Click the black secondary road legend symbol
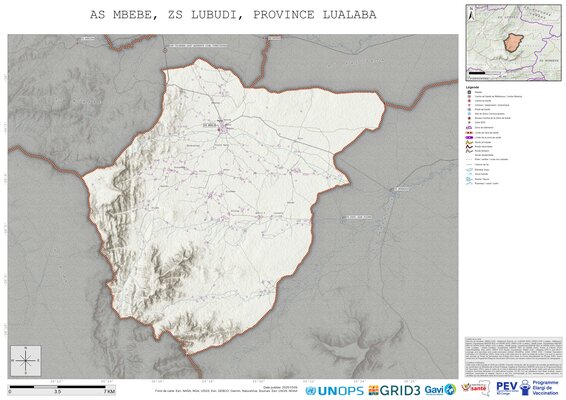Screen dimensions: 566x400 [469, 147]
